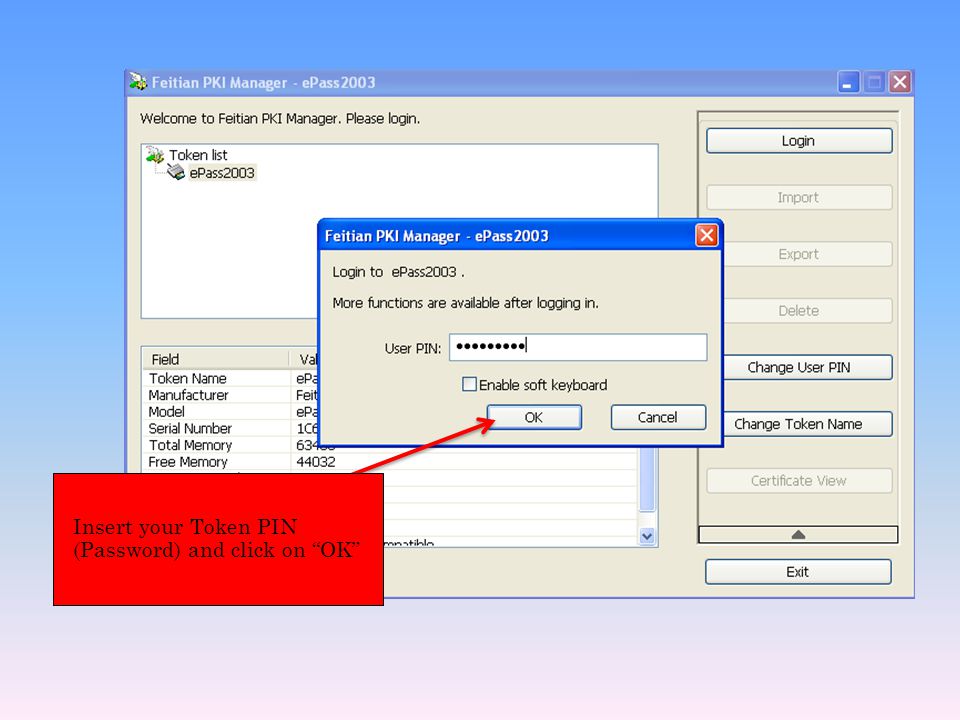Screen dimensions: 960x720
Task: Select the Token list root node
Action: (x=198, y=155)
